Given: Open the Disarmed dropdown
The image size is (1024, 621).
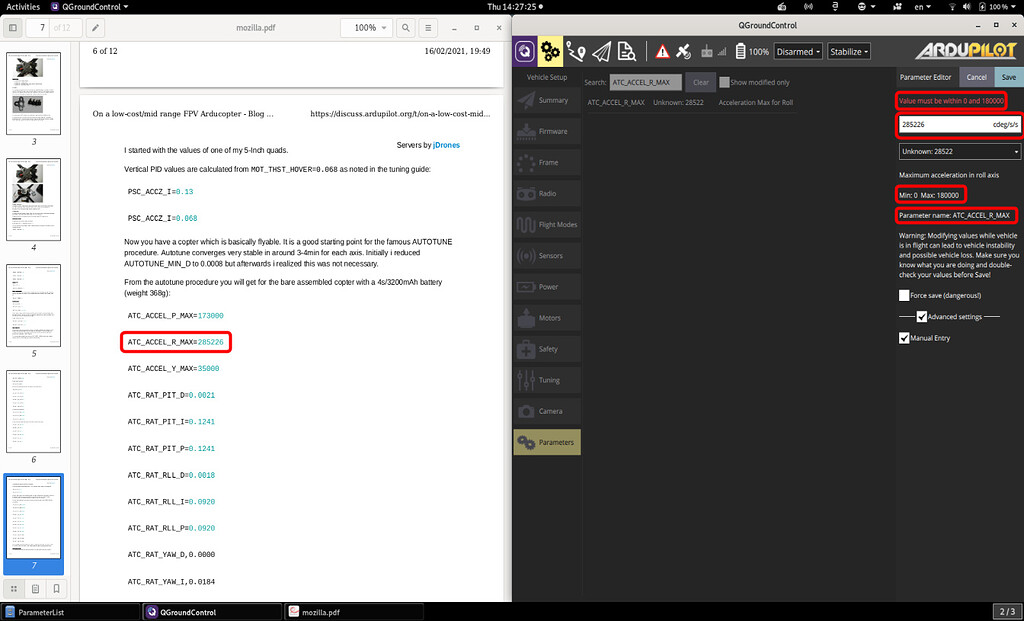Looking at the screenshot, I should pyautogui.click(x=798, y=51).
